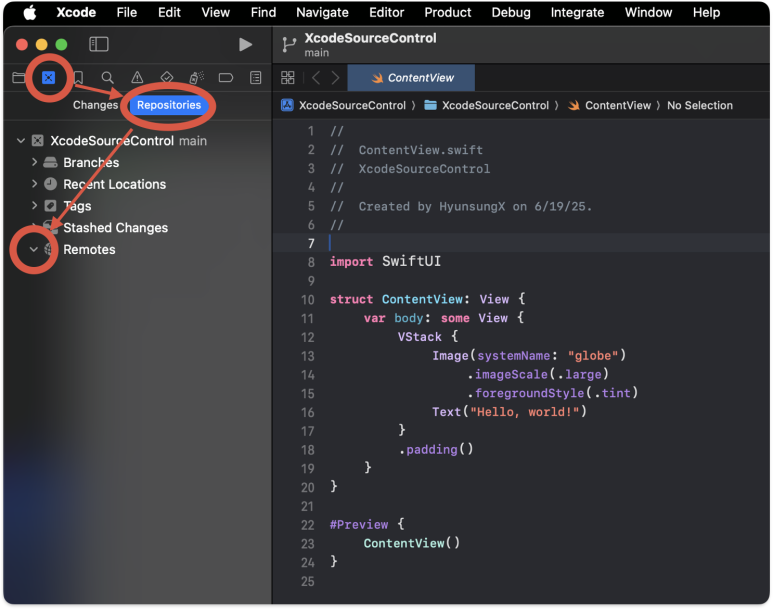Click the 'var body: some View {' line
The width and height of the screenshot is (773, 610).
(x=444, y=318)
